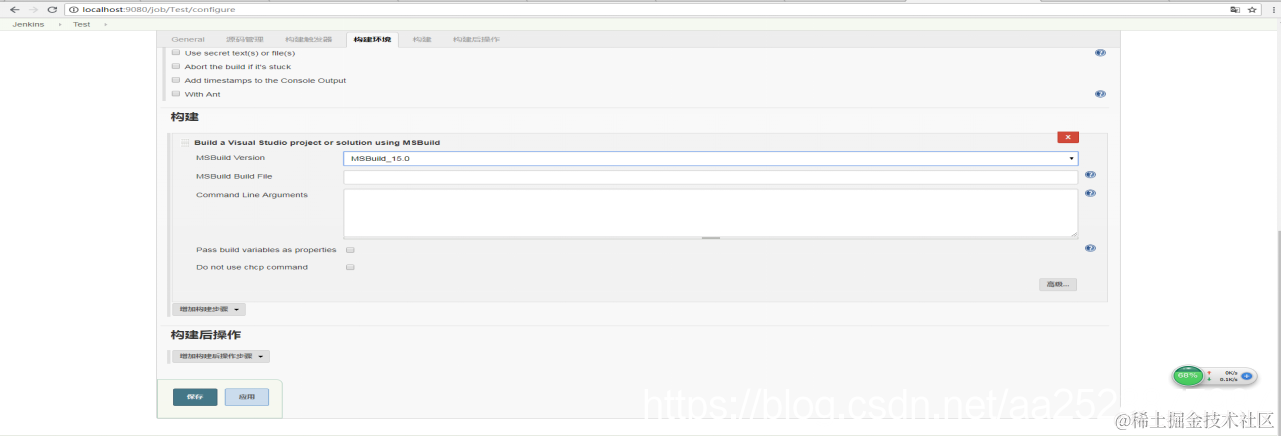Check Abort the build if it's stuck
1281x437 pixels.
176,66
